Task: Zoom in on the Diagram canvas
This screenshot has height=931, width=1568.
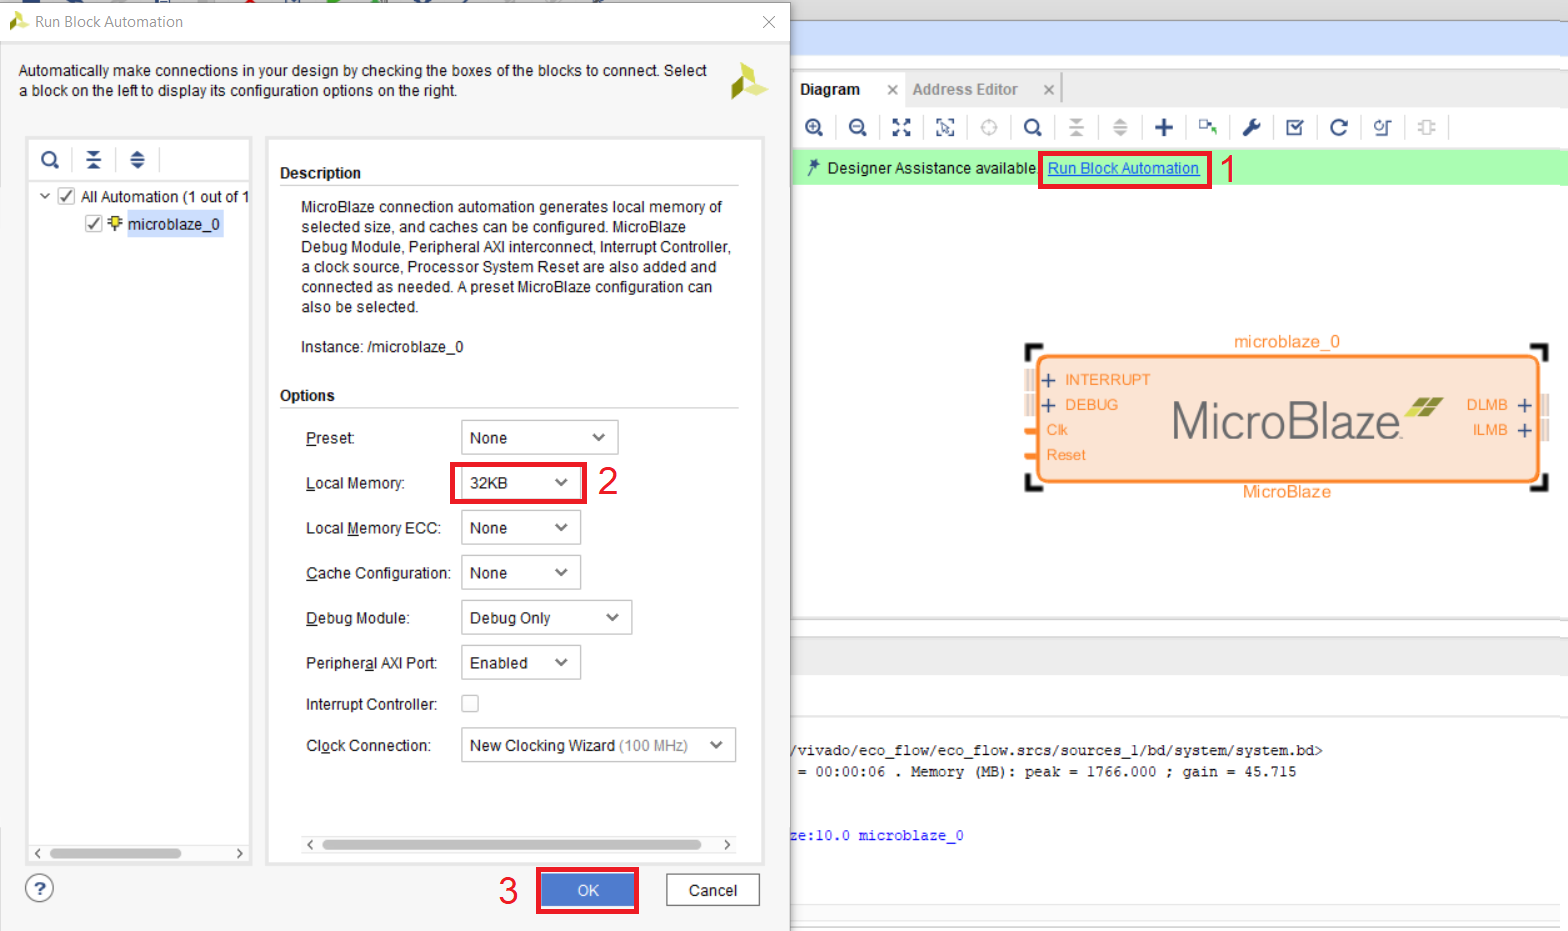Action: coord(814,127)
